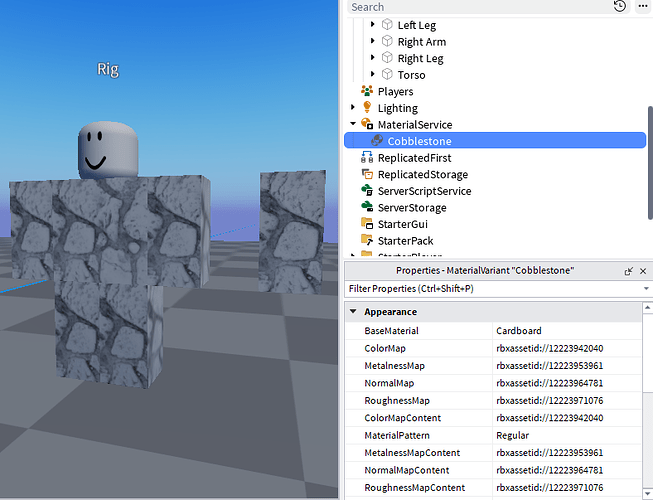Click the Rig's smiley head in viewport
The width and height of the screenshot is (653, 500).
tap(108, 149)
